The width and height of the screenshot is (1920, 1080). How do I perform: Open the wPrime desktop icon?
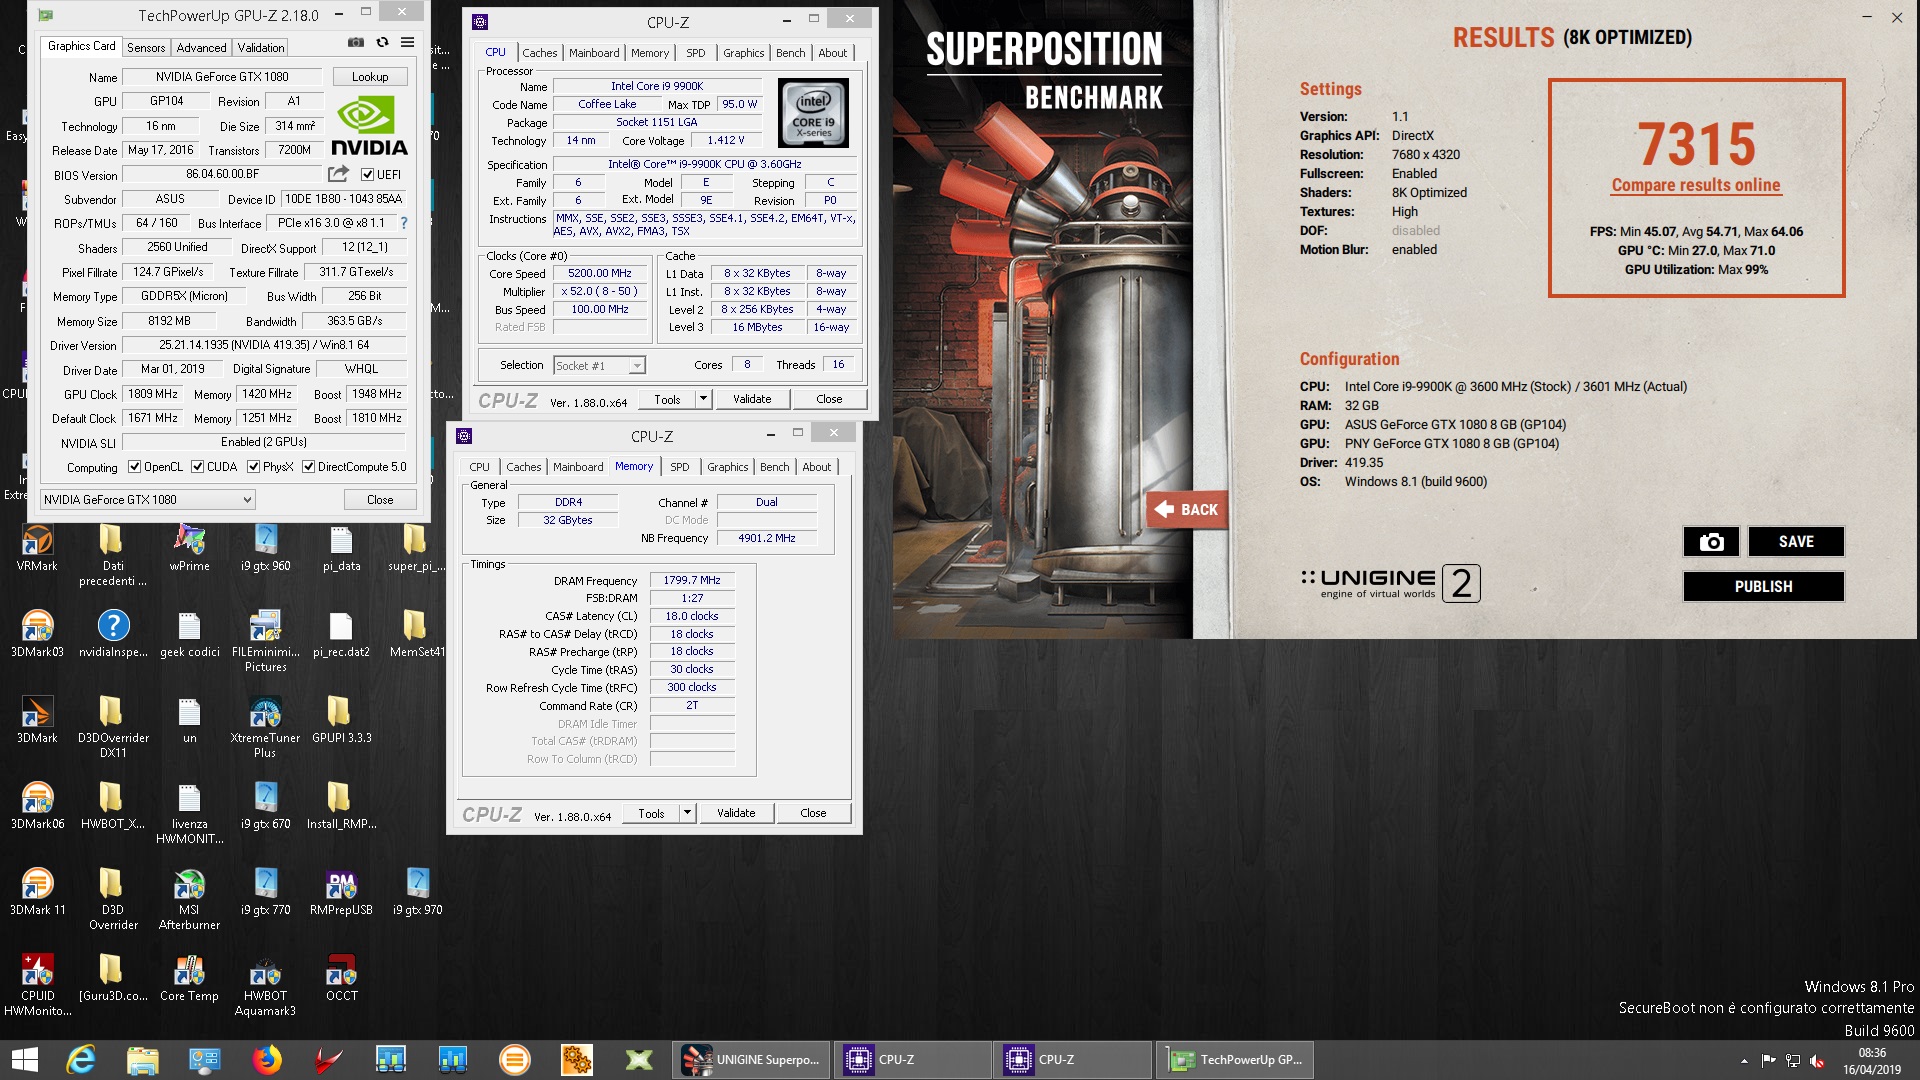[x=189, y=549]
